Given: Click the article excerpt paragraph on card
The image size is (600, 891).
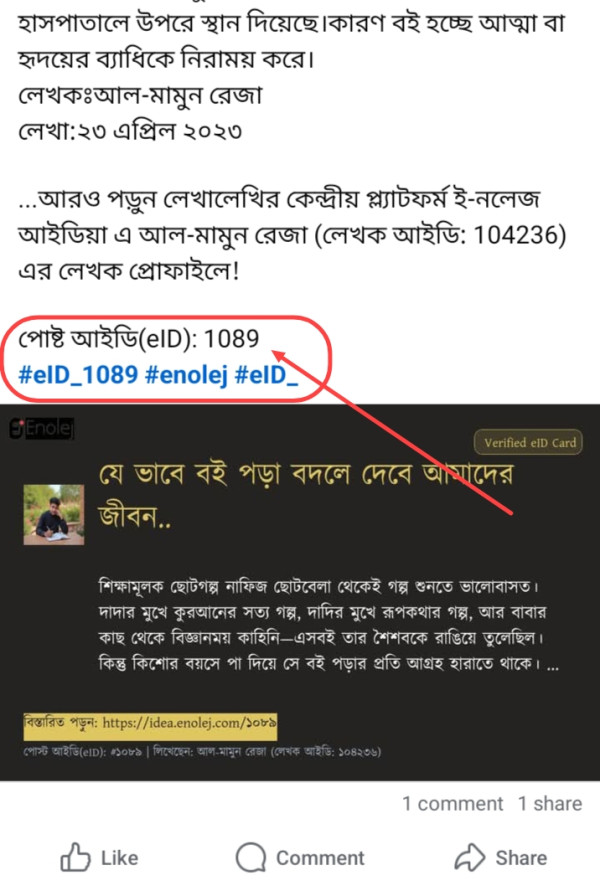Looking at the screenshot, I should (328, 625).
